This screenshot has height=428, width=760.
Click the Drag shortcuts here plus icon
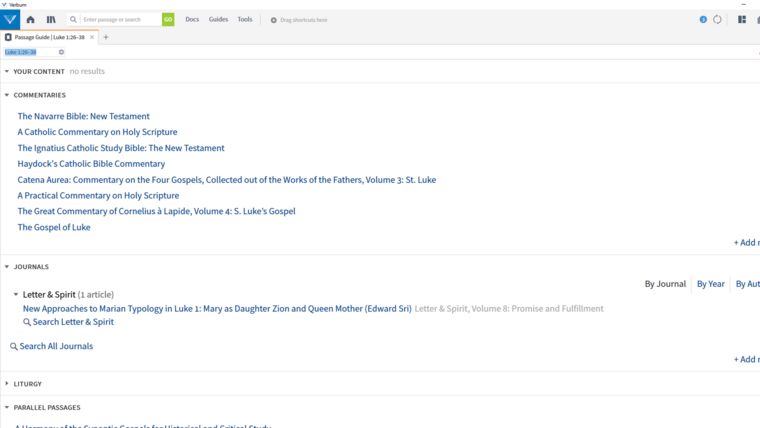point(273,20)
